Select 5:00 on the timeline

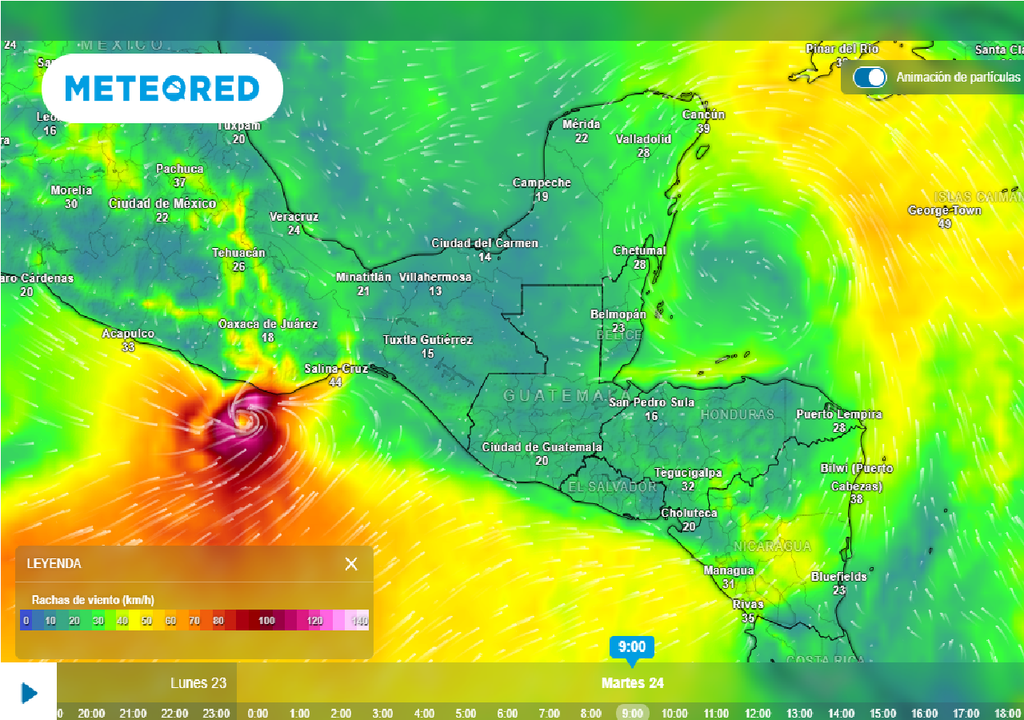(x=466, y=713)
